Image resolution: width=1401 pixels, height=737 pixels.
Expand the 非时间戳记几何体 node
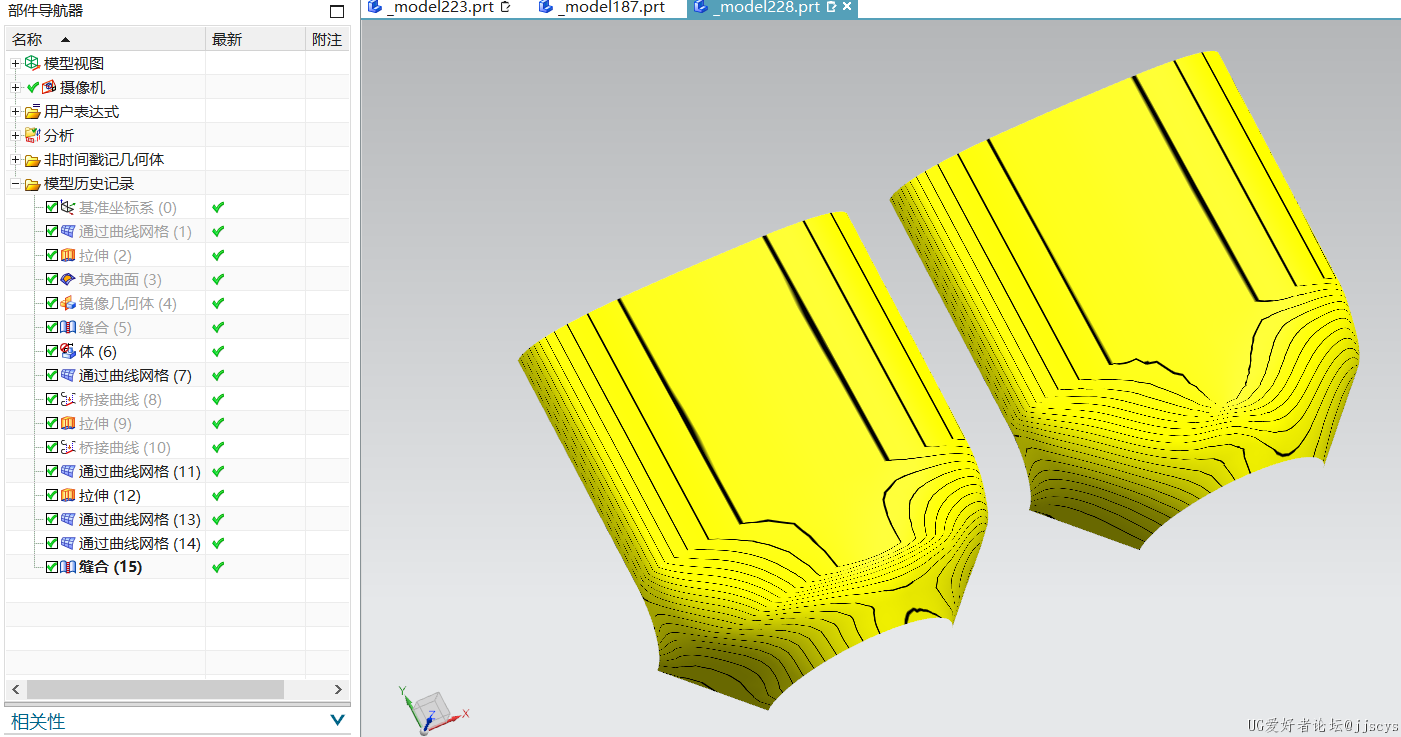pos(15,160)
